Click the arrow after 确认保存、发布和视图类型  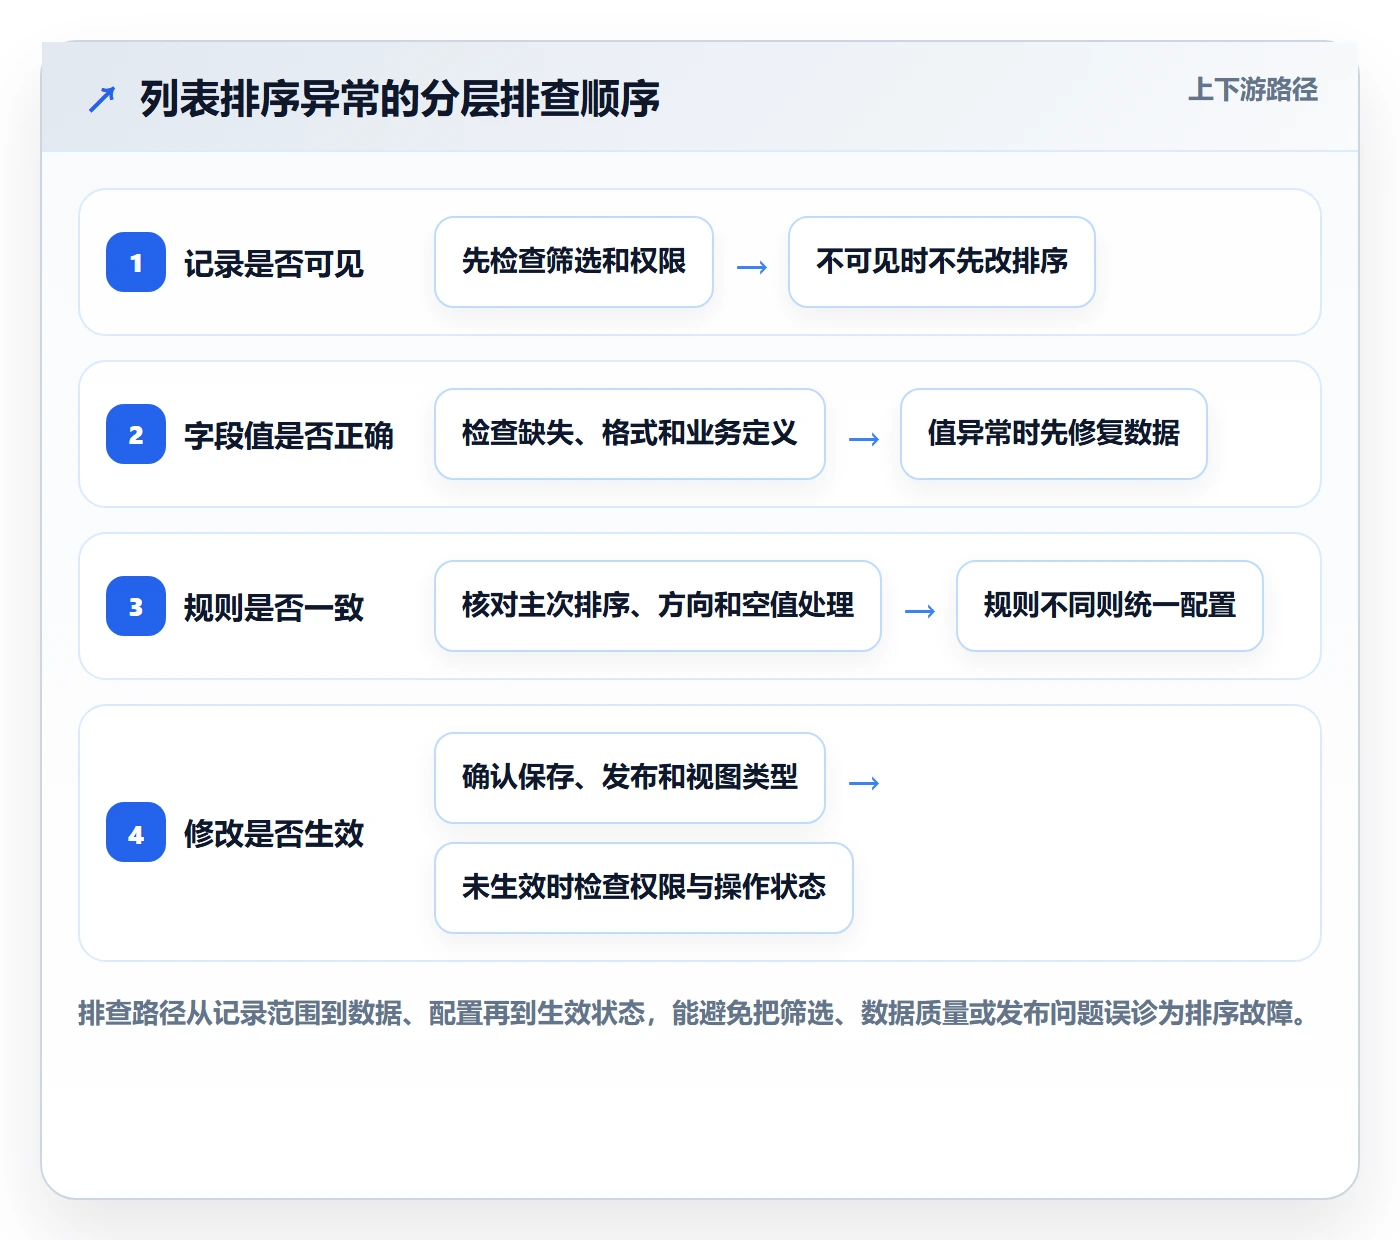pyautogui.click(x=864, y=783)
